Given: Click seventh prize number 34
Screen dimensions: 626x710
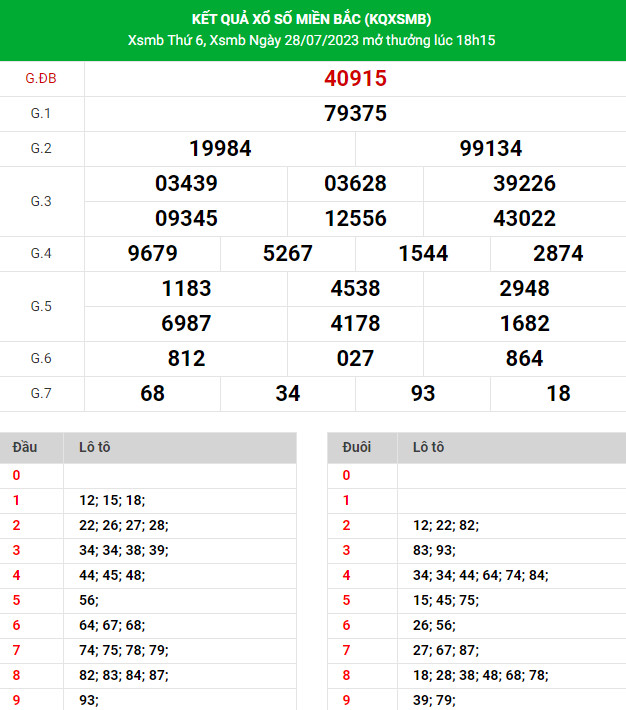Looking at the screenshot, I should [288, 393].
